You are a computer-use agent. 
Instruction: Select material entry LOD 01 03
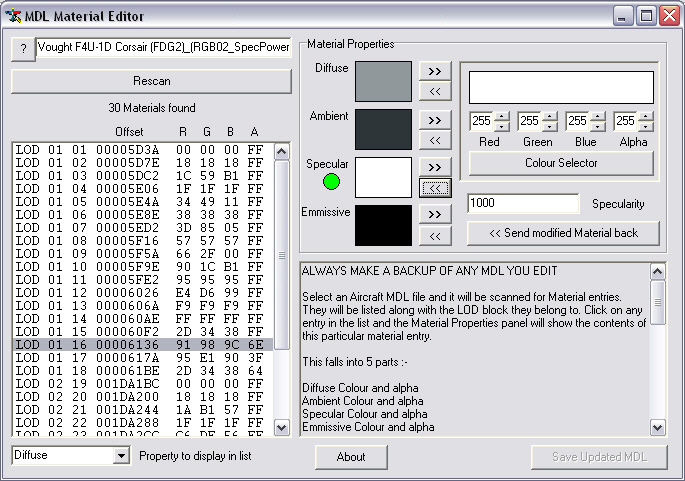click(140, 175)
